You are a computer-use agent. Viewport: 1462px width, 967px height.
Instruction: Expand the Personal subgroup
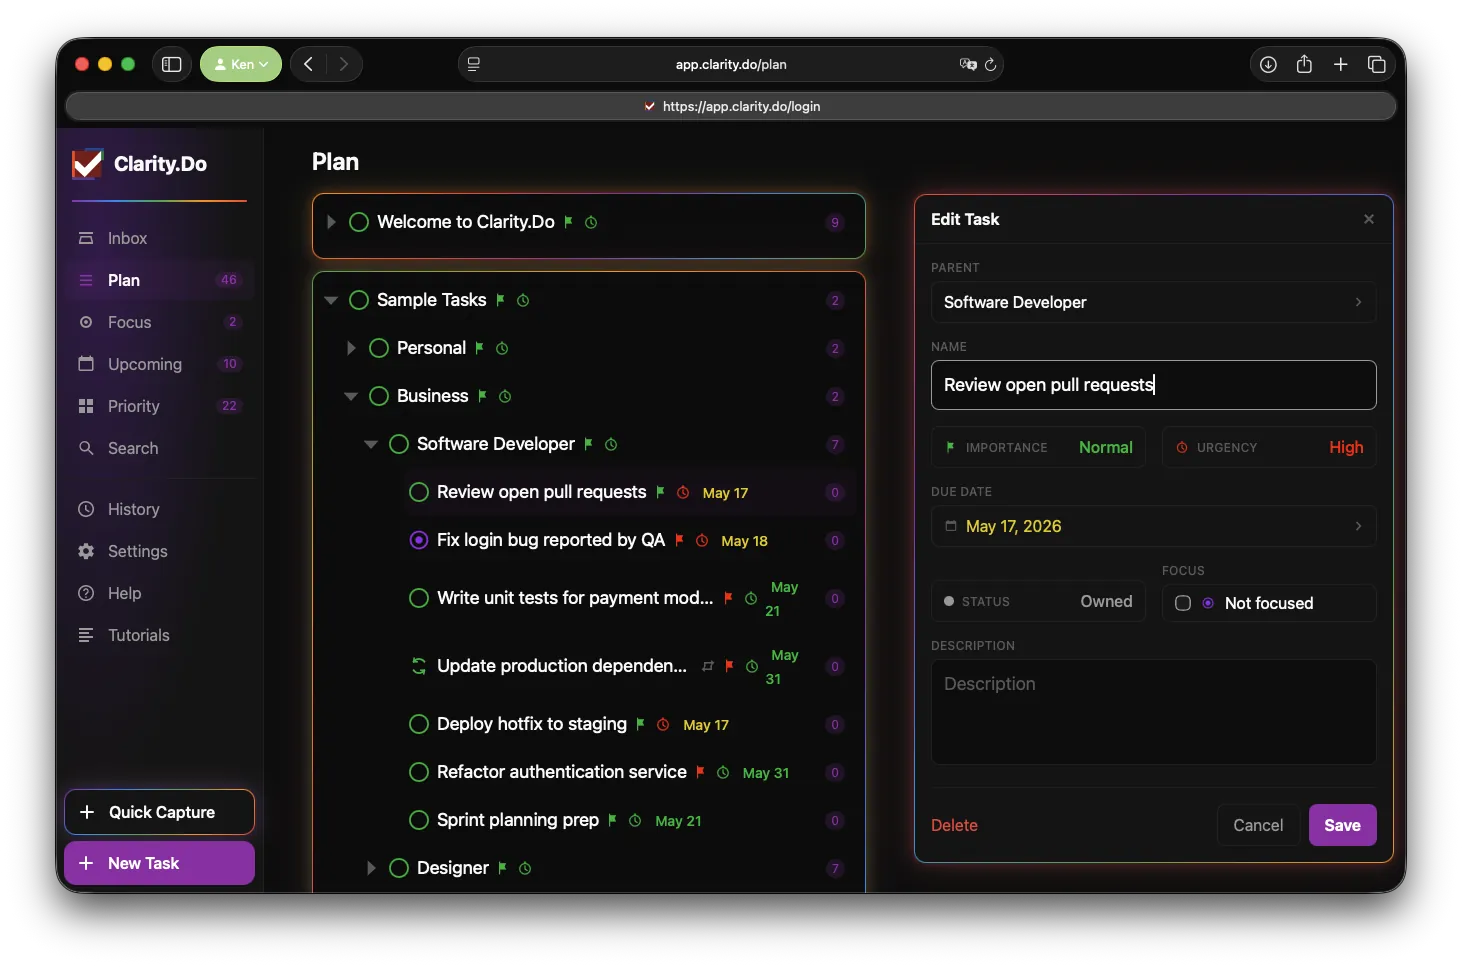pyautogui.click(x=351, y=348)
